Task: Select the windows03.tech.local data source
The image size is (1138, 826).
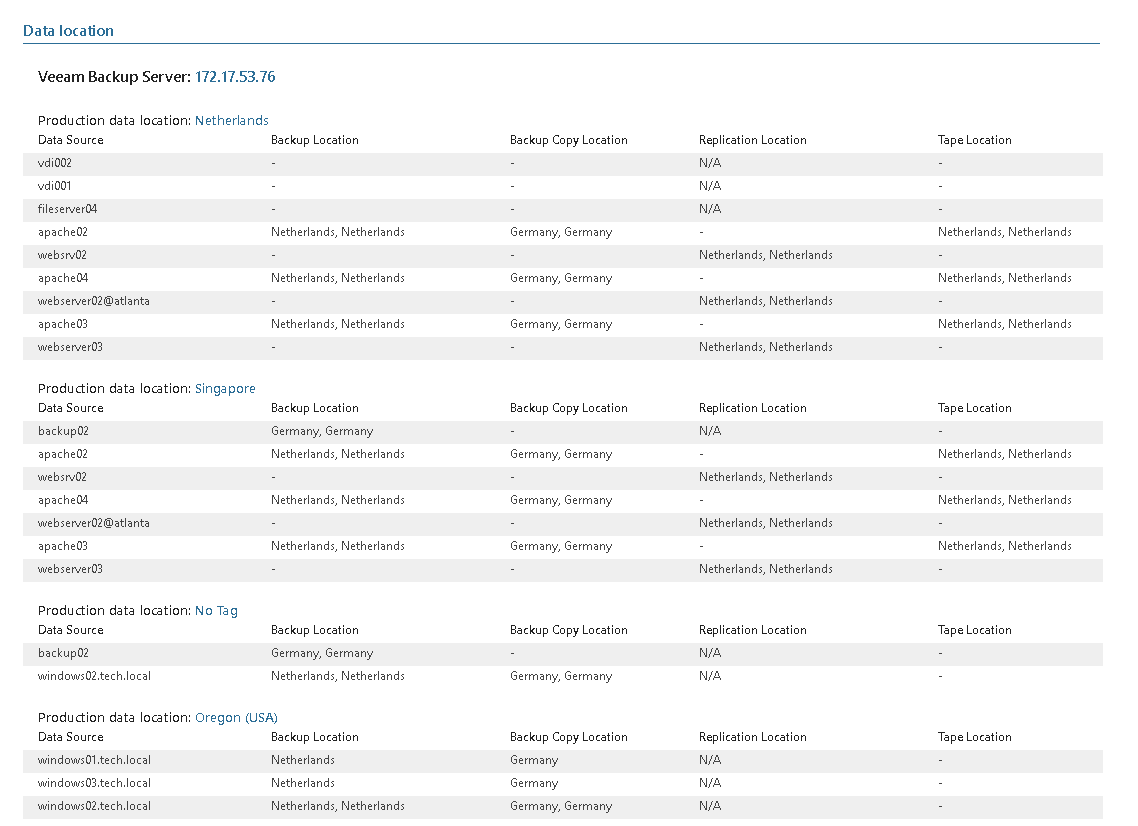Action: [x=94, y=783]
